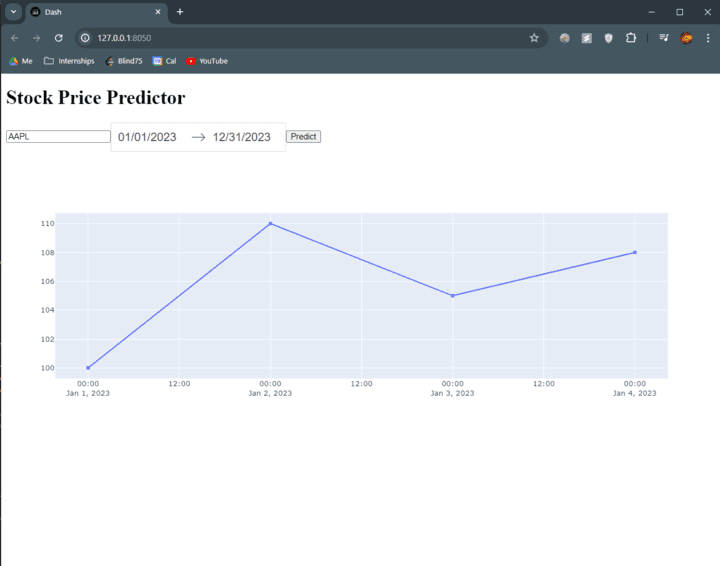Image resolution: width=720 pixels, height=566 pixels.
Task: Open the YouTube bookmark
Action: pyautogui.click(x=207, y=61)
